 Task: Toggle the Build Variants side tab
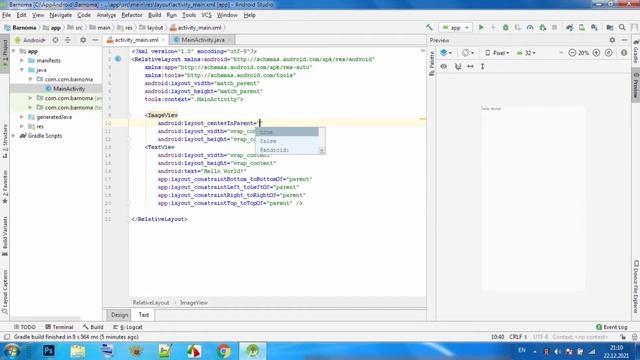coord(5,236)
